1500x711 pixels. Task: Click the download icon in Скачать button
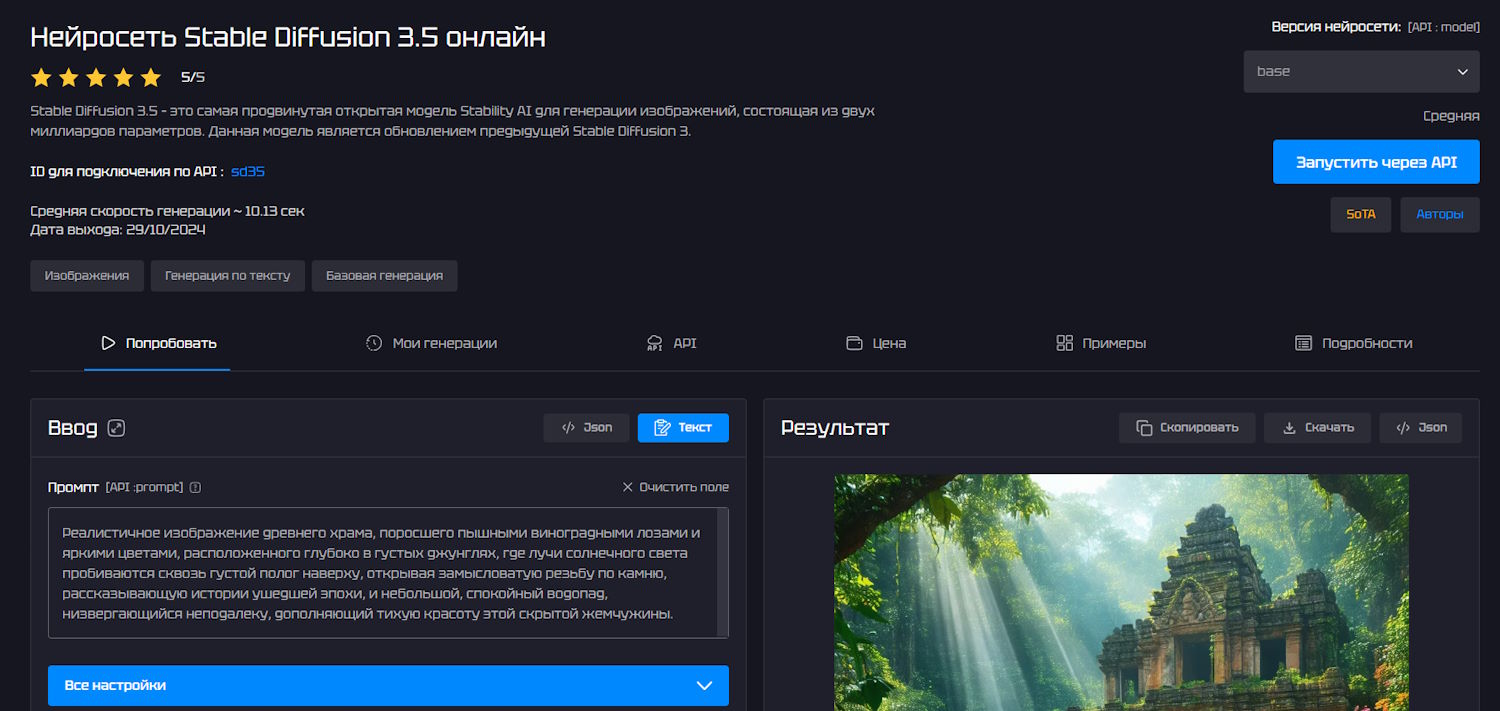pos(1288,428)
